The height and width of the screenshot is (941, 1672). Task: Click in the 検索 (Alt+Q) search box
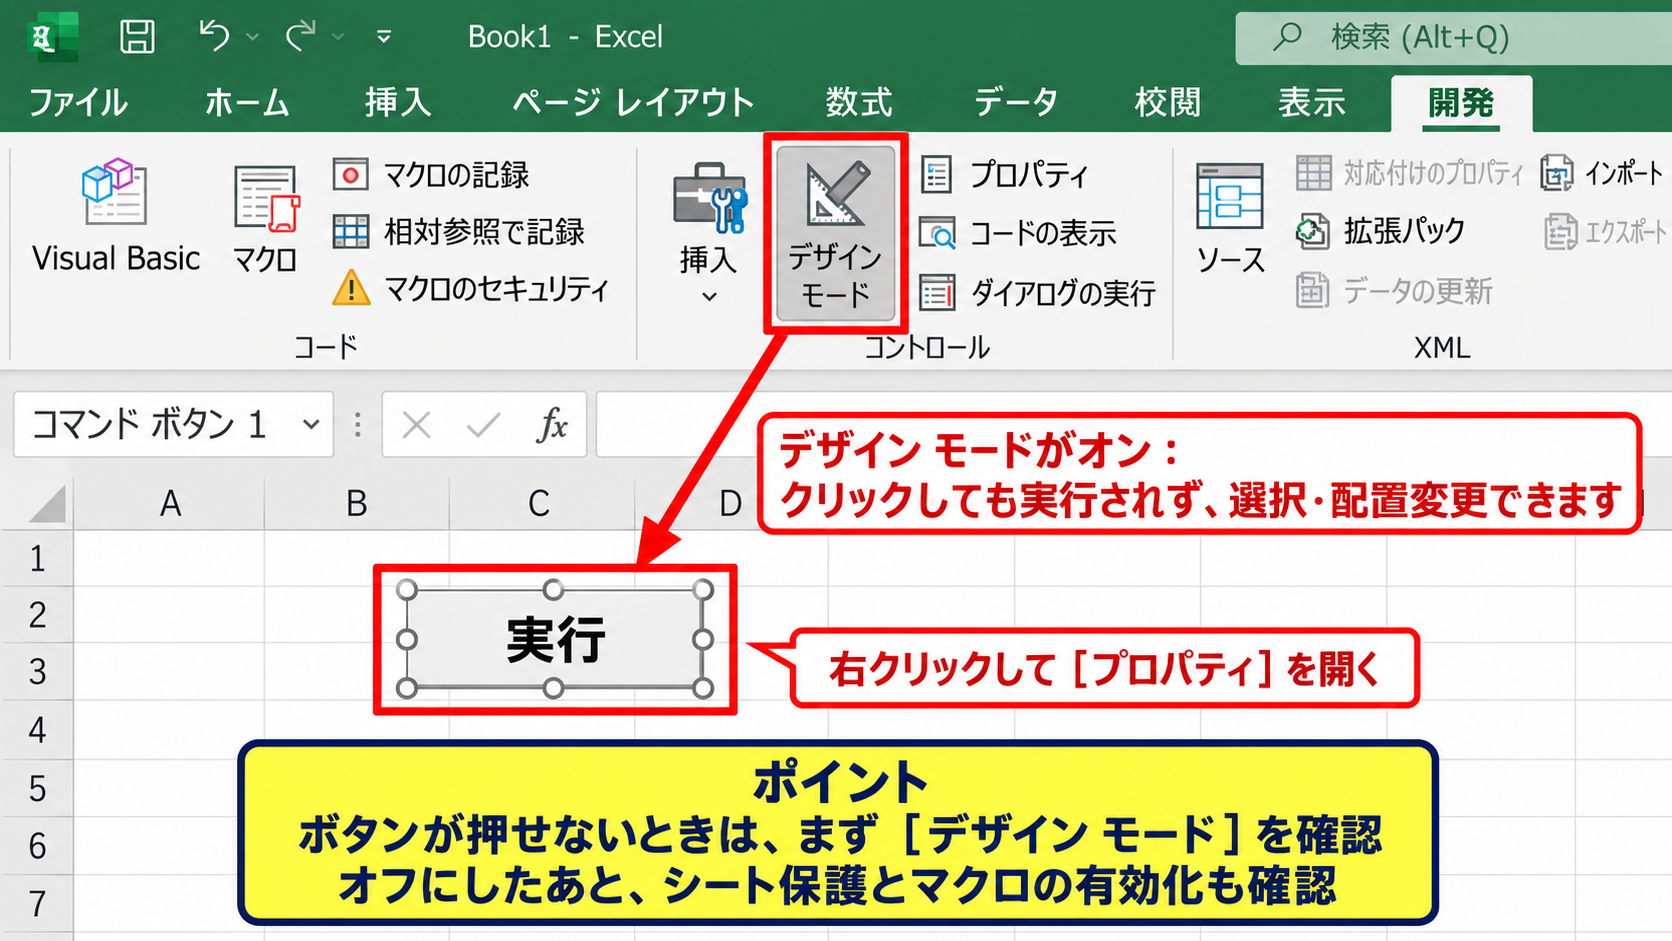(x=1453, y=38)
